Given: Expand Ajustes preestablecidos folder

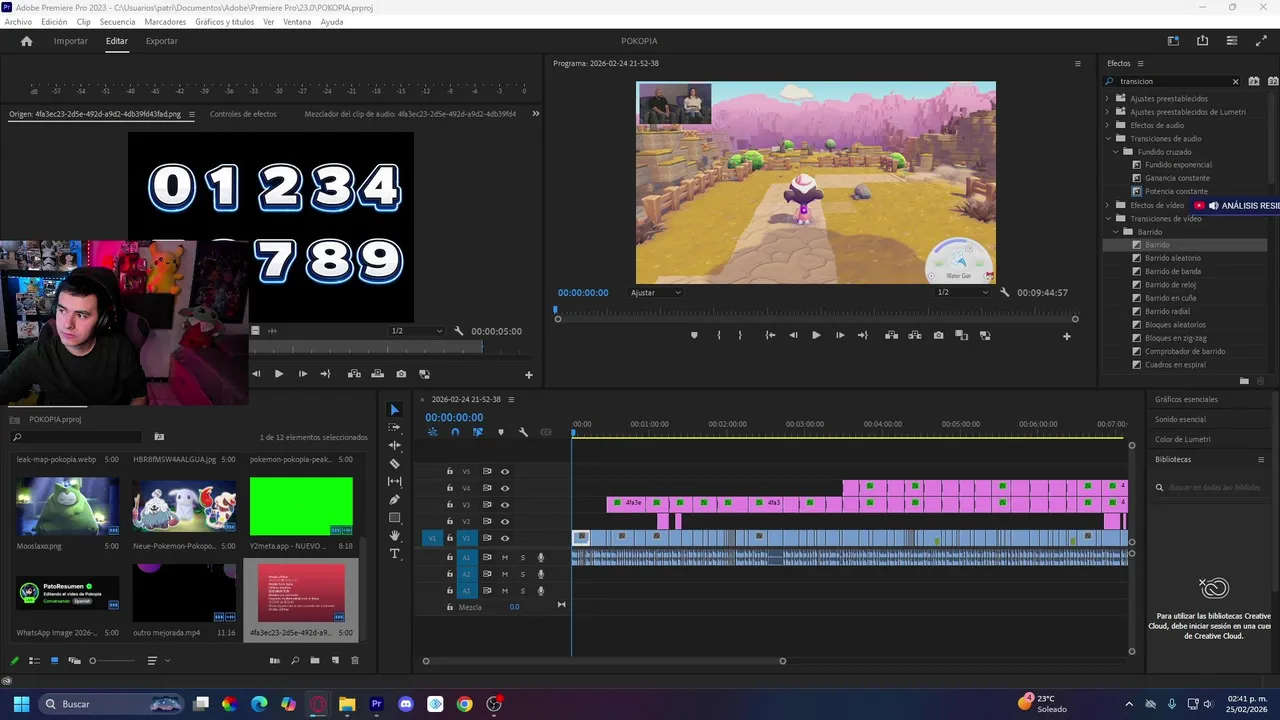Looking at the screenshot, I should tap(1107, 98).
